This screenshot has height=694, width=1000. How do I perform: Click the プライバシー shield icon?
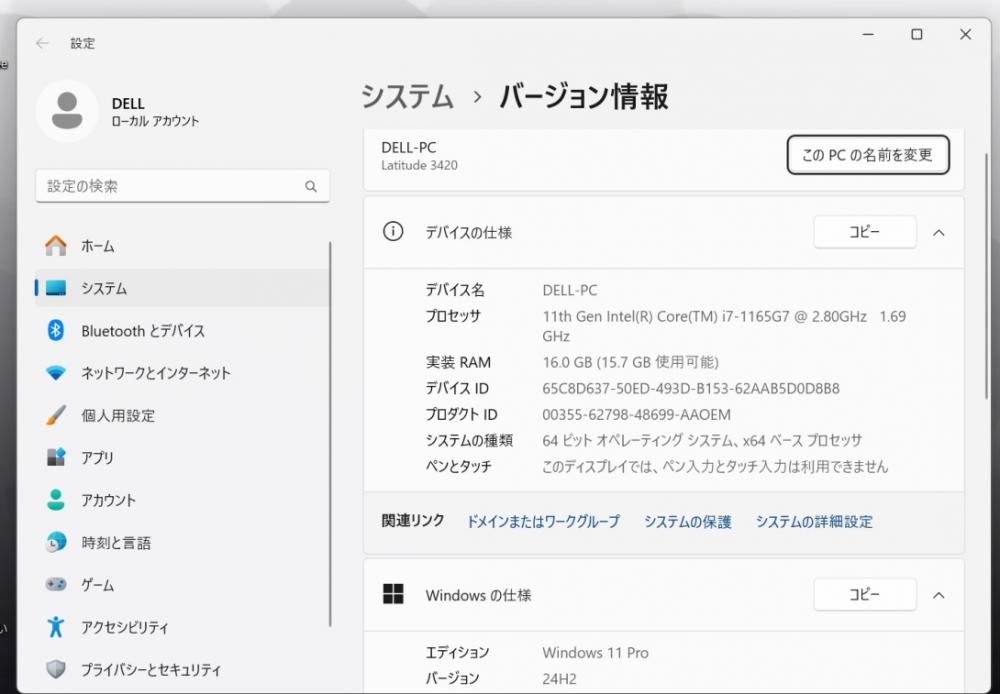coord(55,669)
